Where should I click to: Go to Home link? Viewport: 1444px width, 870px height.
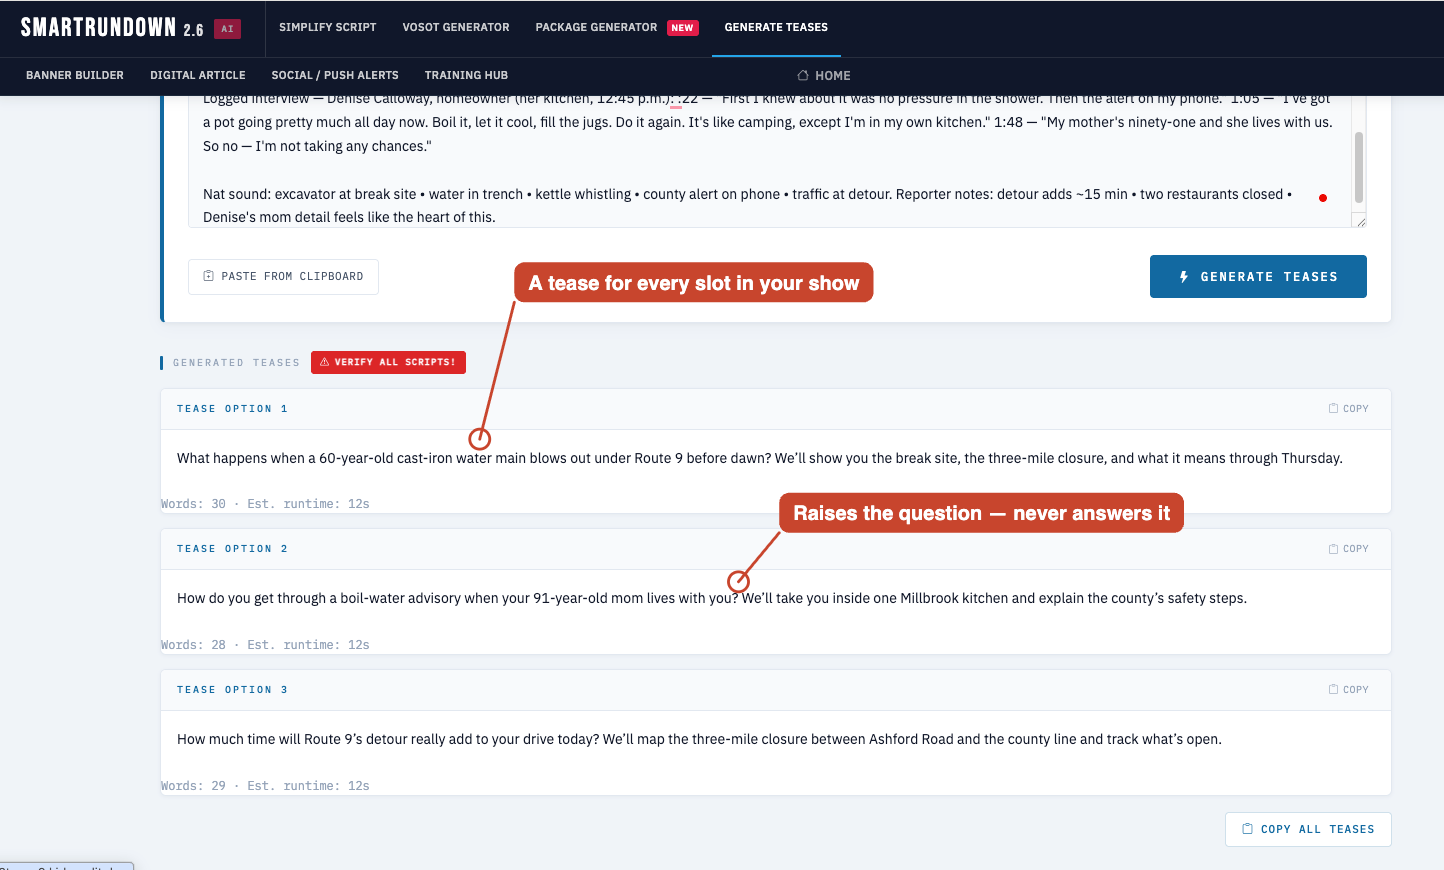(824, 76)
